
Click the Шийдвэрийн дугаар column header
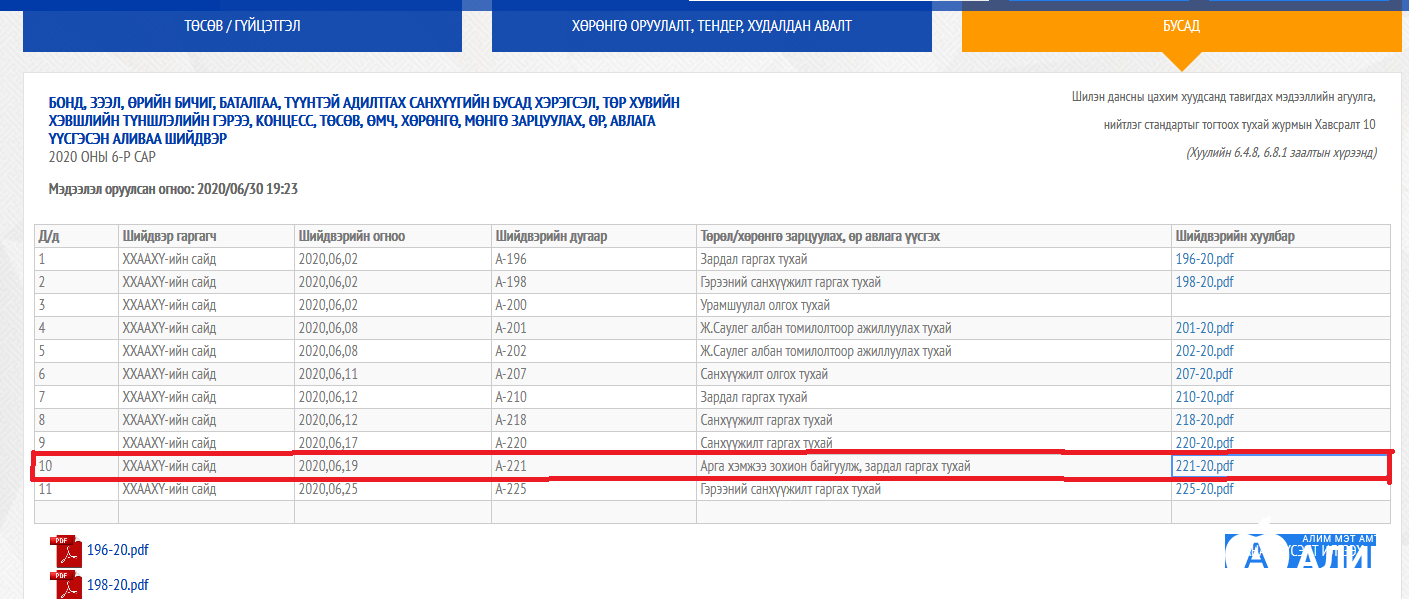(551, 237)
